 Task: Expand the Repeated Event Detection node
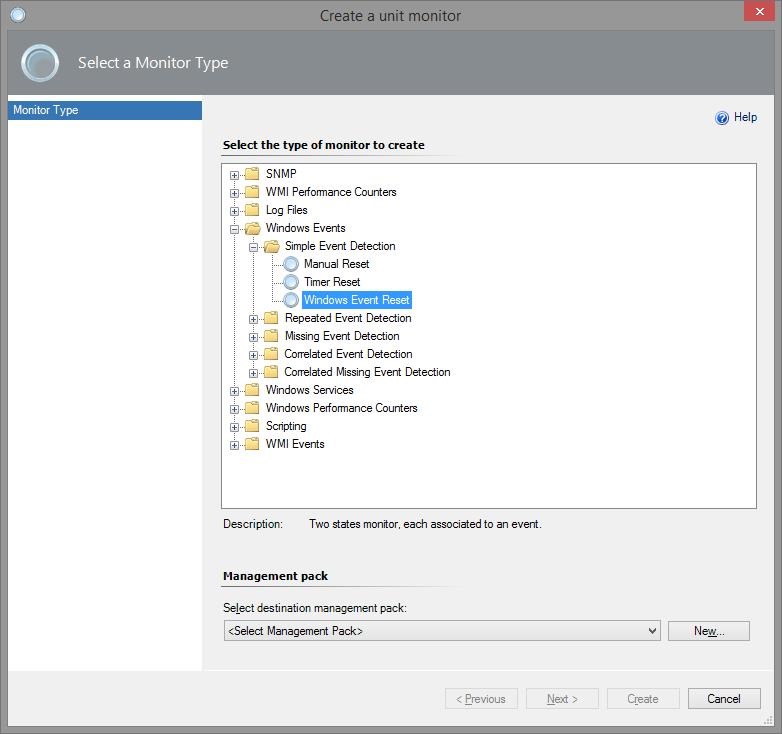254,319
